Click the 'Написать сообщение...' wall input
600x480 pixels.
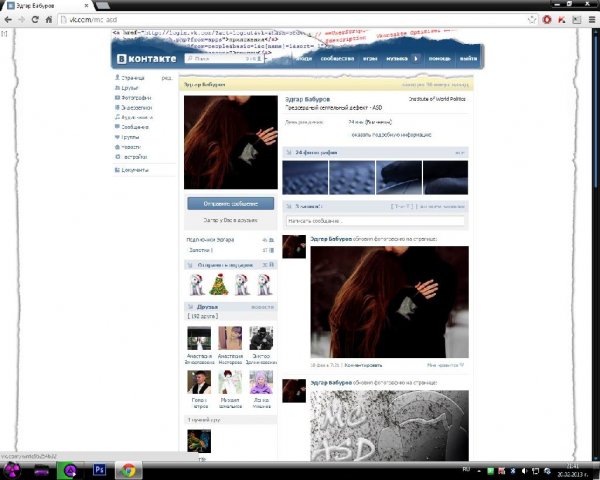(375, 221)
